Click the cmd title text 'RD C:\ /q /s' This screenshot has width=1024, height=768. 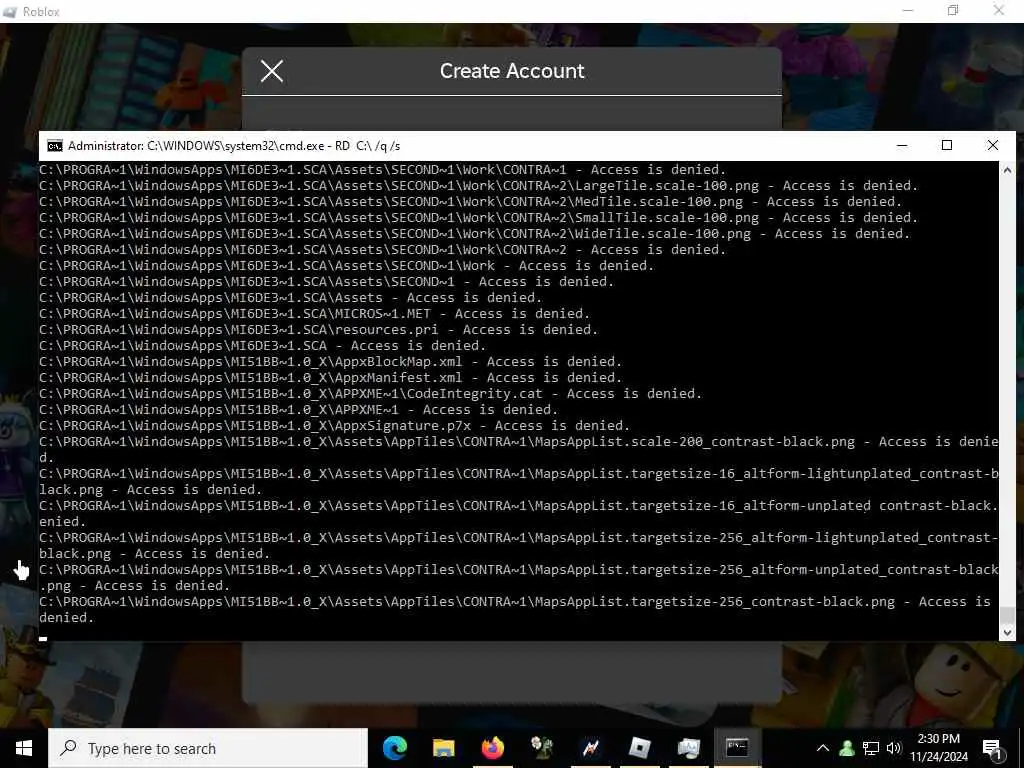click(368, 146)
